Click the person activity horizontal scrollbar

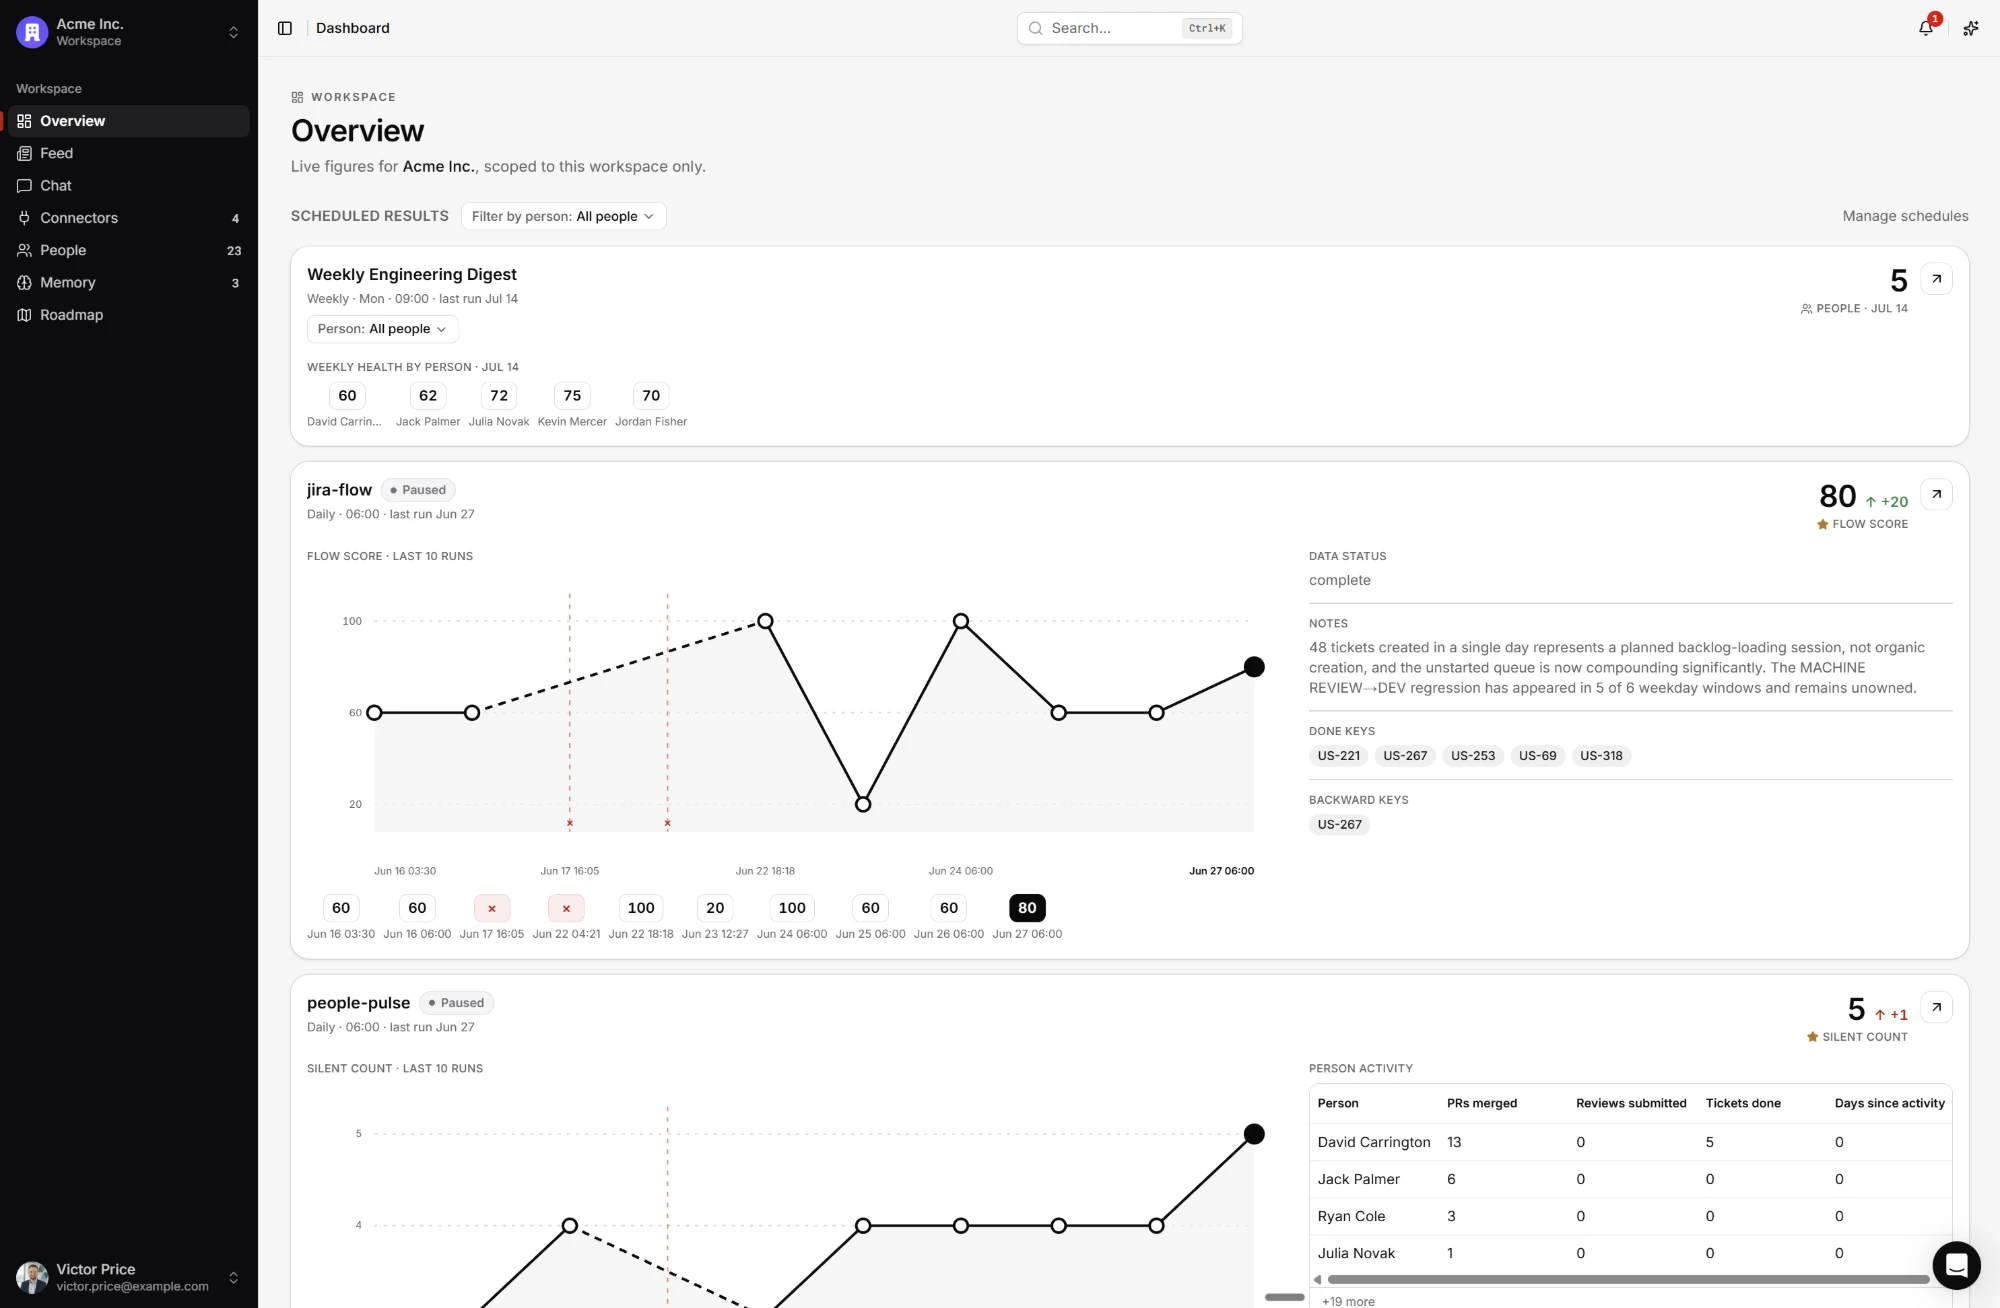(1628, 1279)
